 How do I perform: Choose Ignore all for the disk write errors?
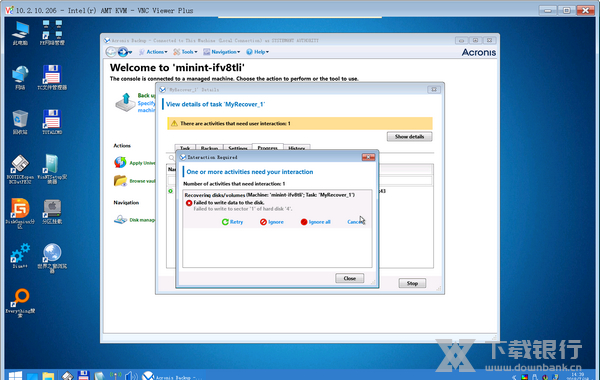point(315,222)
